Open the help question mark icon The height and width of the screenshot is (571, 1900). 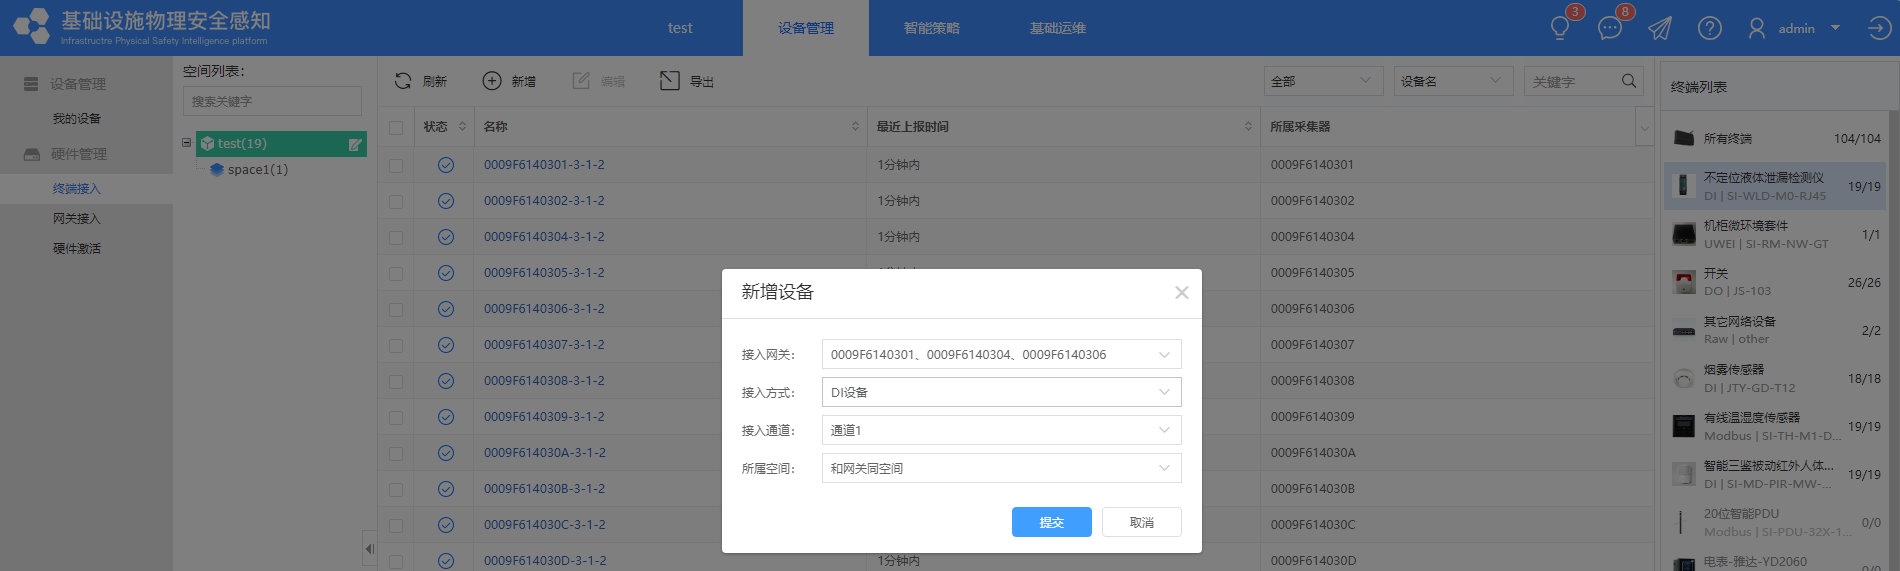click(x=1710, y=28)
